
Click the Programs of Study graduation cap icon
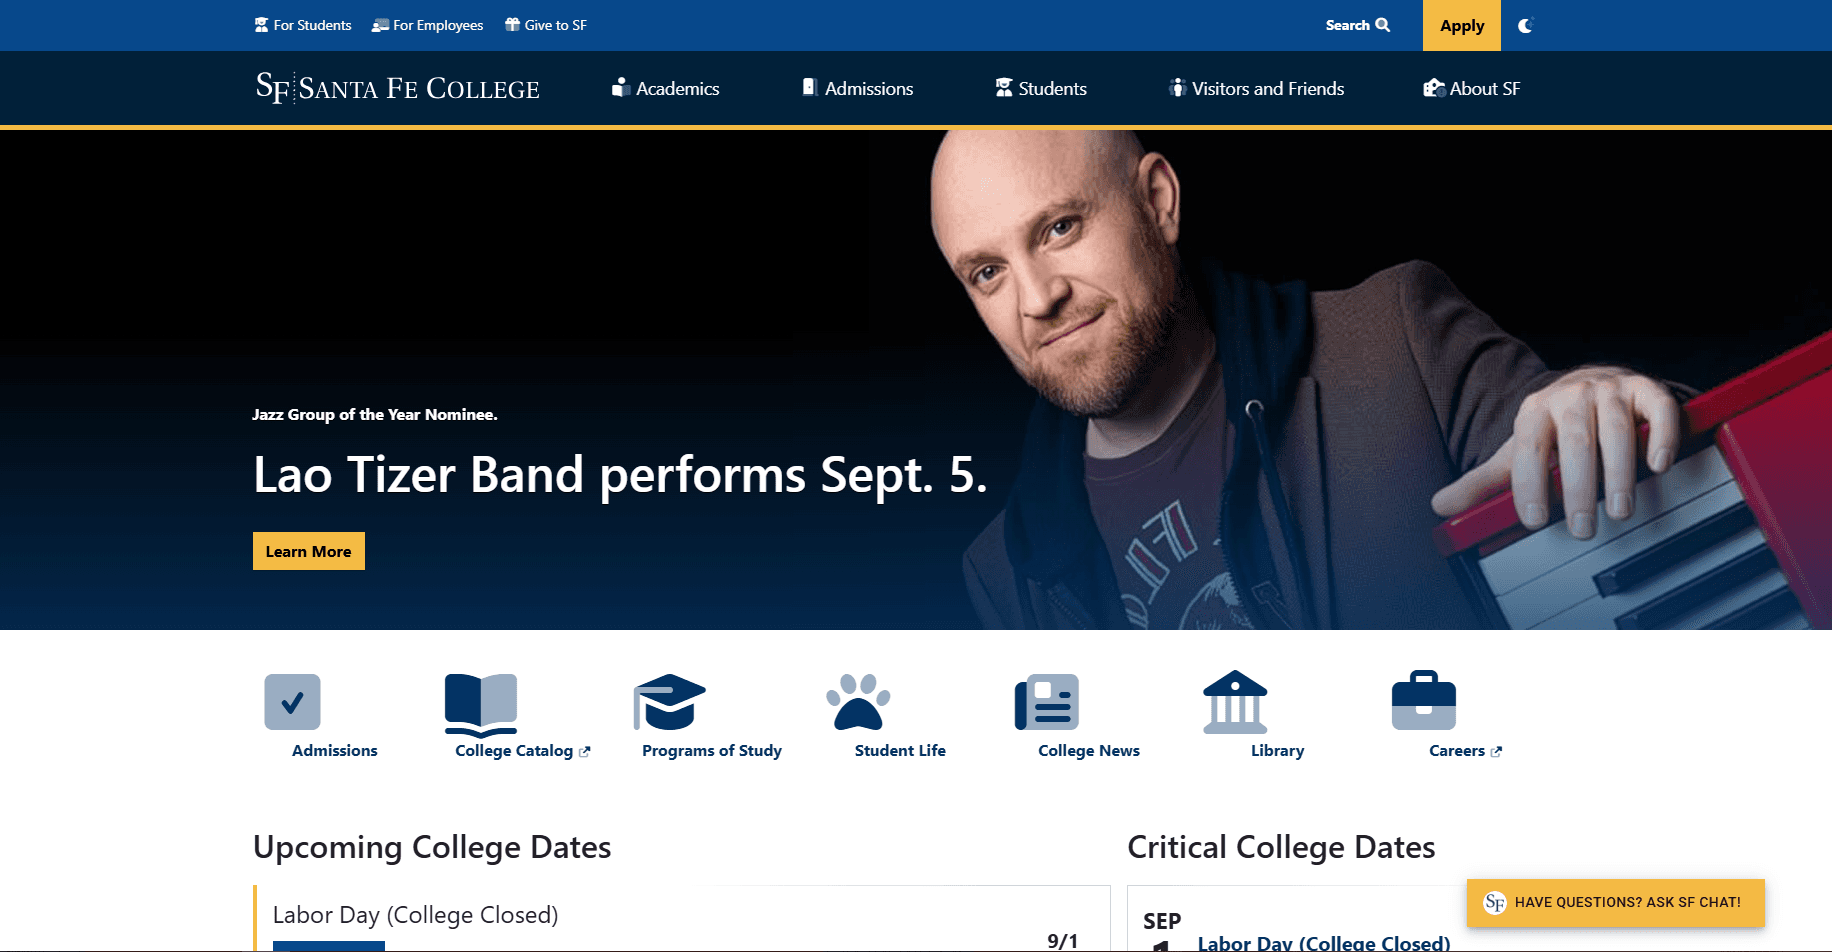[668, 702]
